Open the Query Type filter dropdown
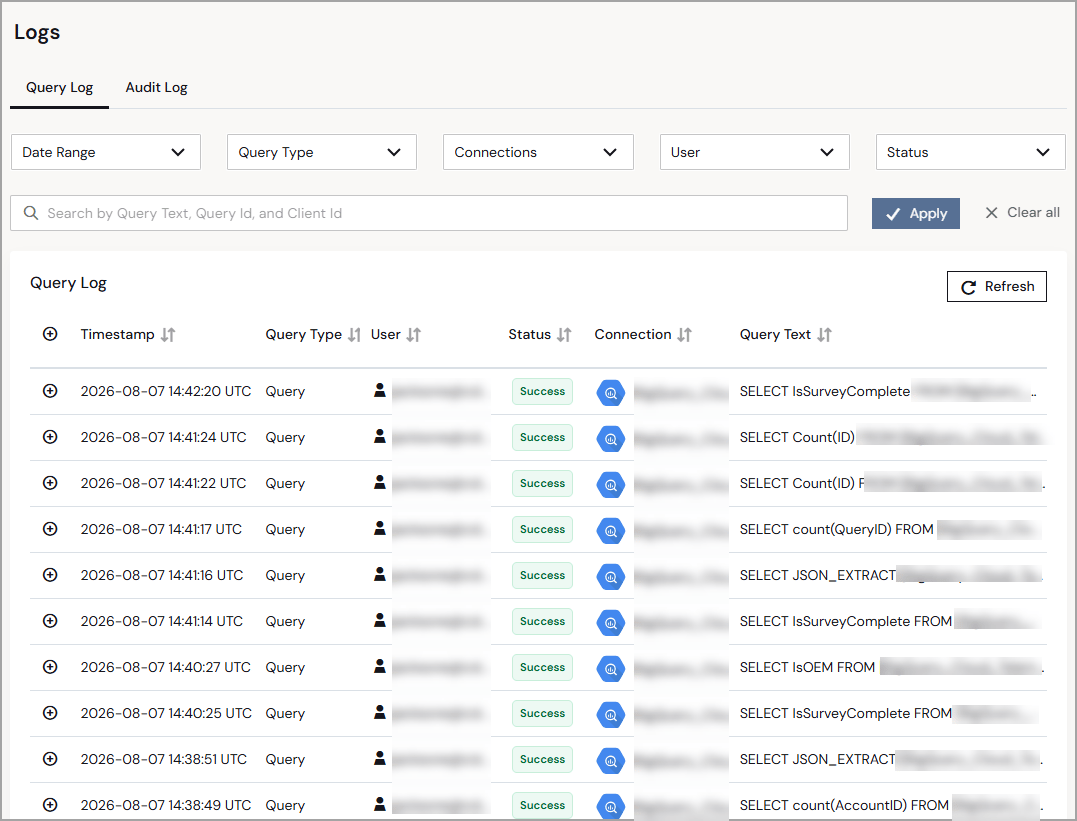 pyautogui.click(x=321, y=152)
